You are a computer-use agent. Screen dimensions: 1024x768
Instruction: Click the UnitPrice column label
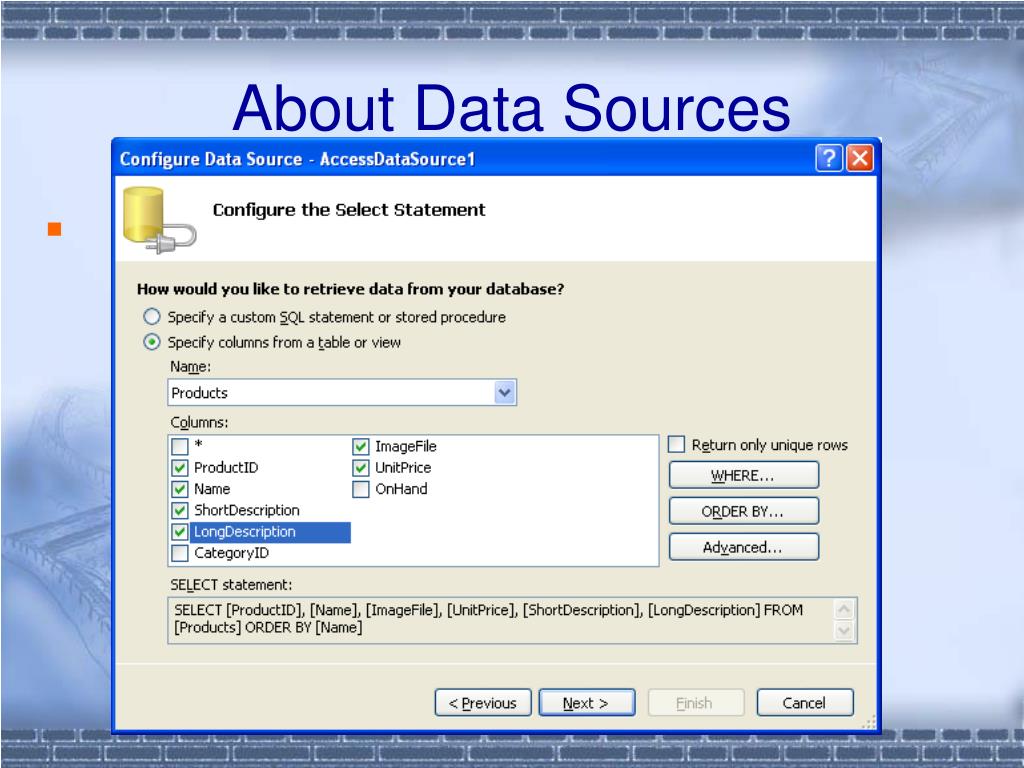click(x=403, y=468)
